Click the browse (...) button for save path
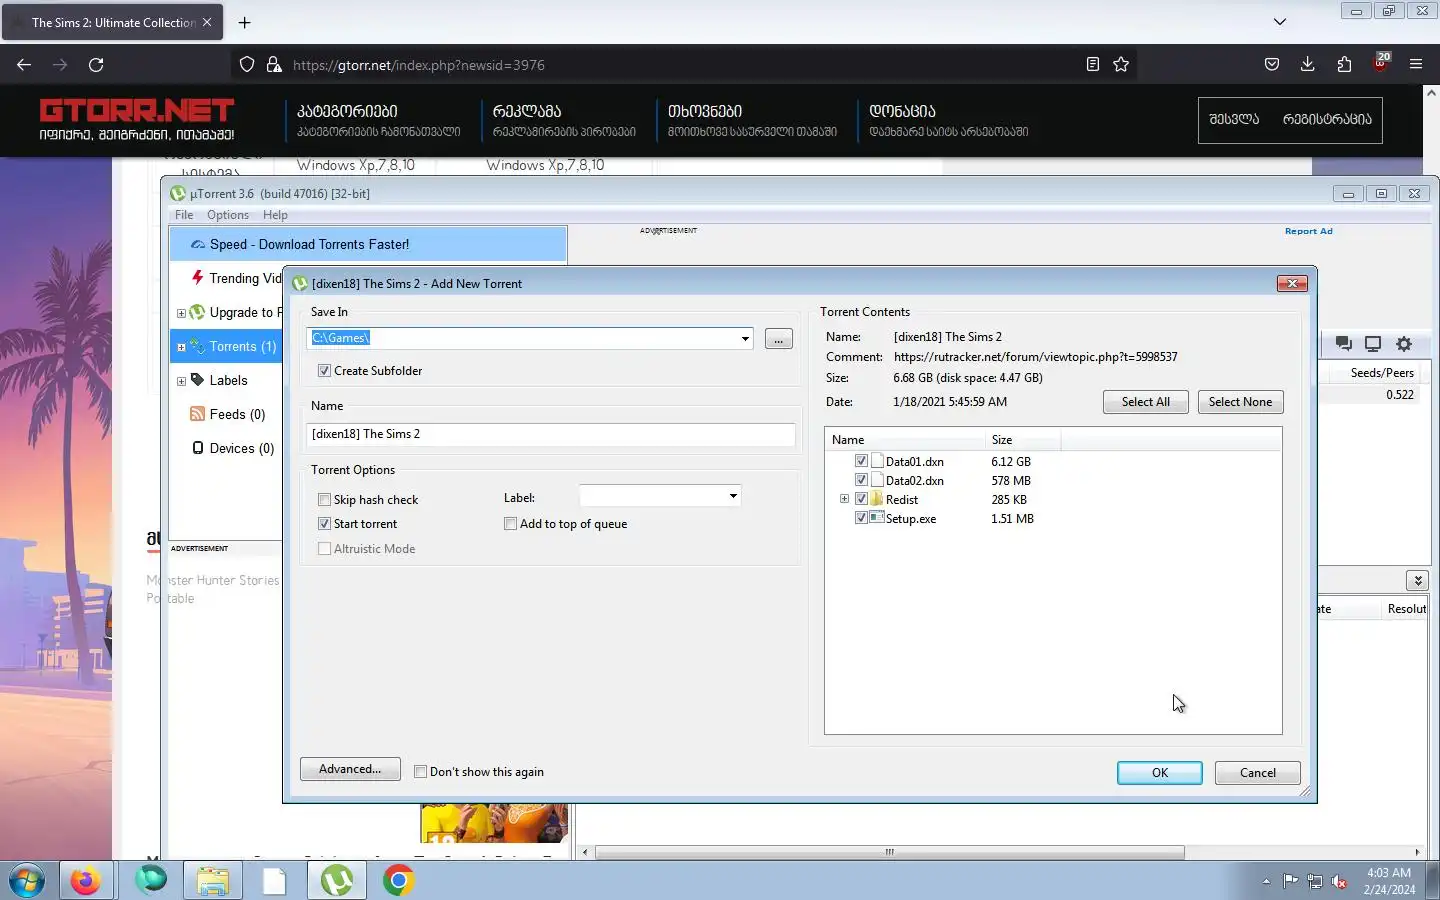This screenshot has height=900, width=1440. [x=778, y=339]
